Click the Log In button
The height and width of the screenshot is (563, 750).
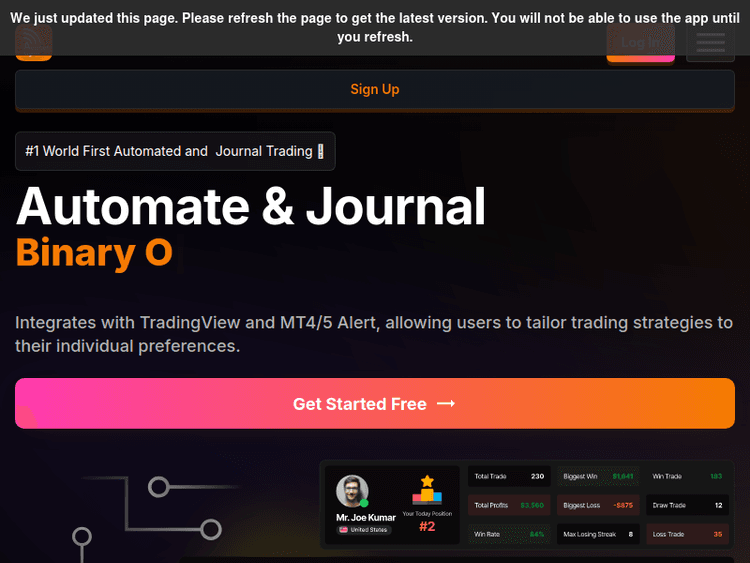click(x=640, y=43)
